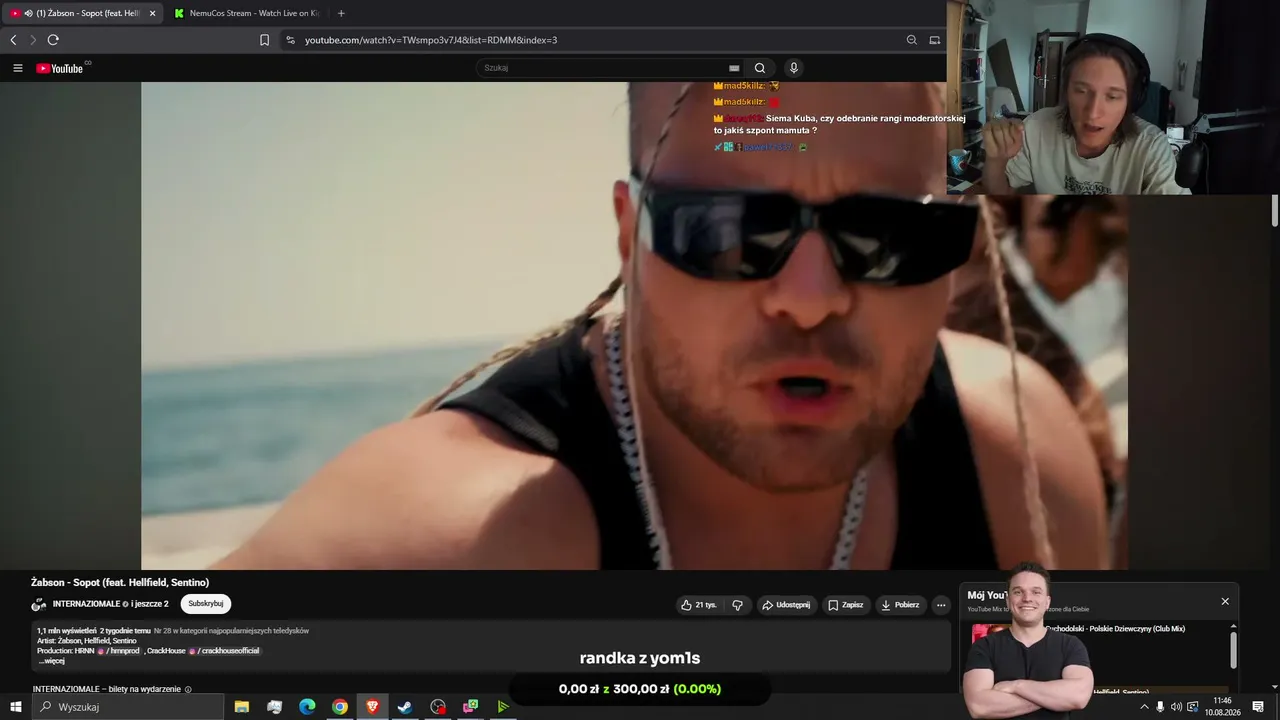Open Steam from the taskbar
1280x720 pixels.
point(405,707)
